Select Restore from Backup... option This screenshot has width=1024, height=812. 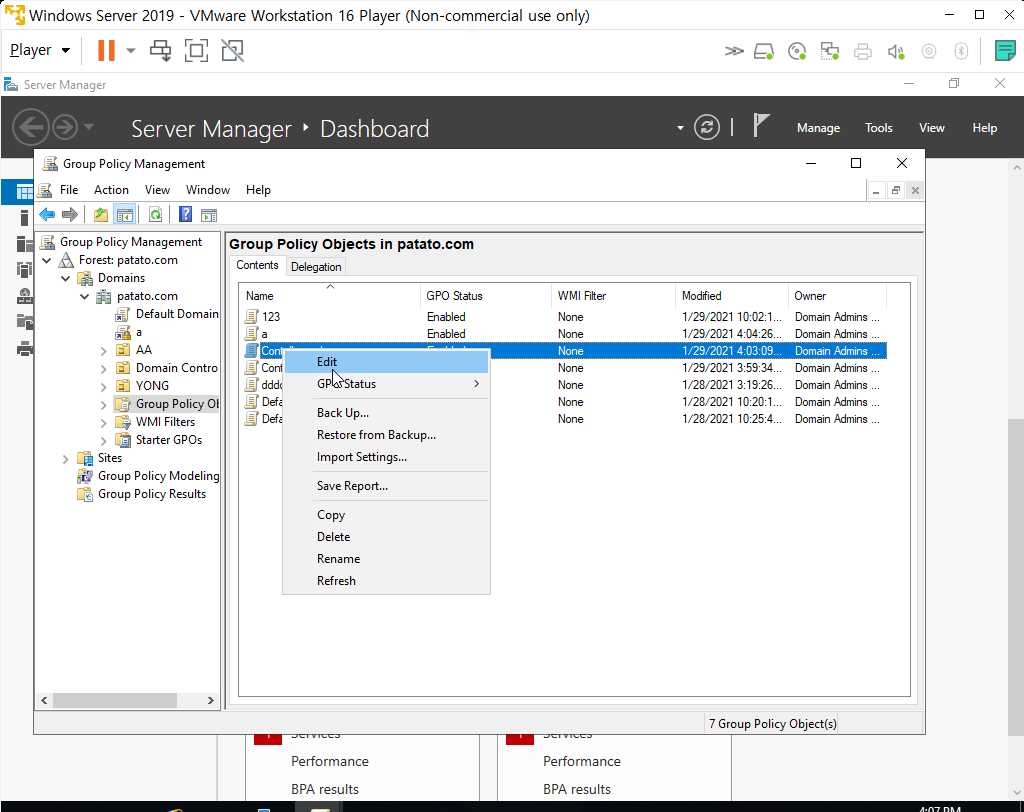coord(386,435)
